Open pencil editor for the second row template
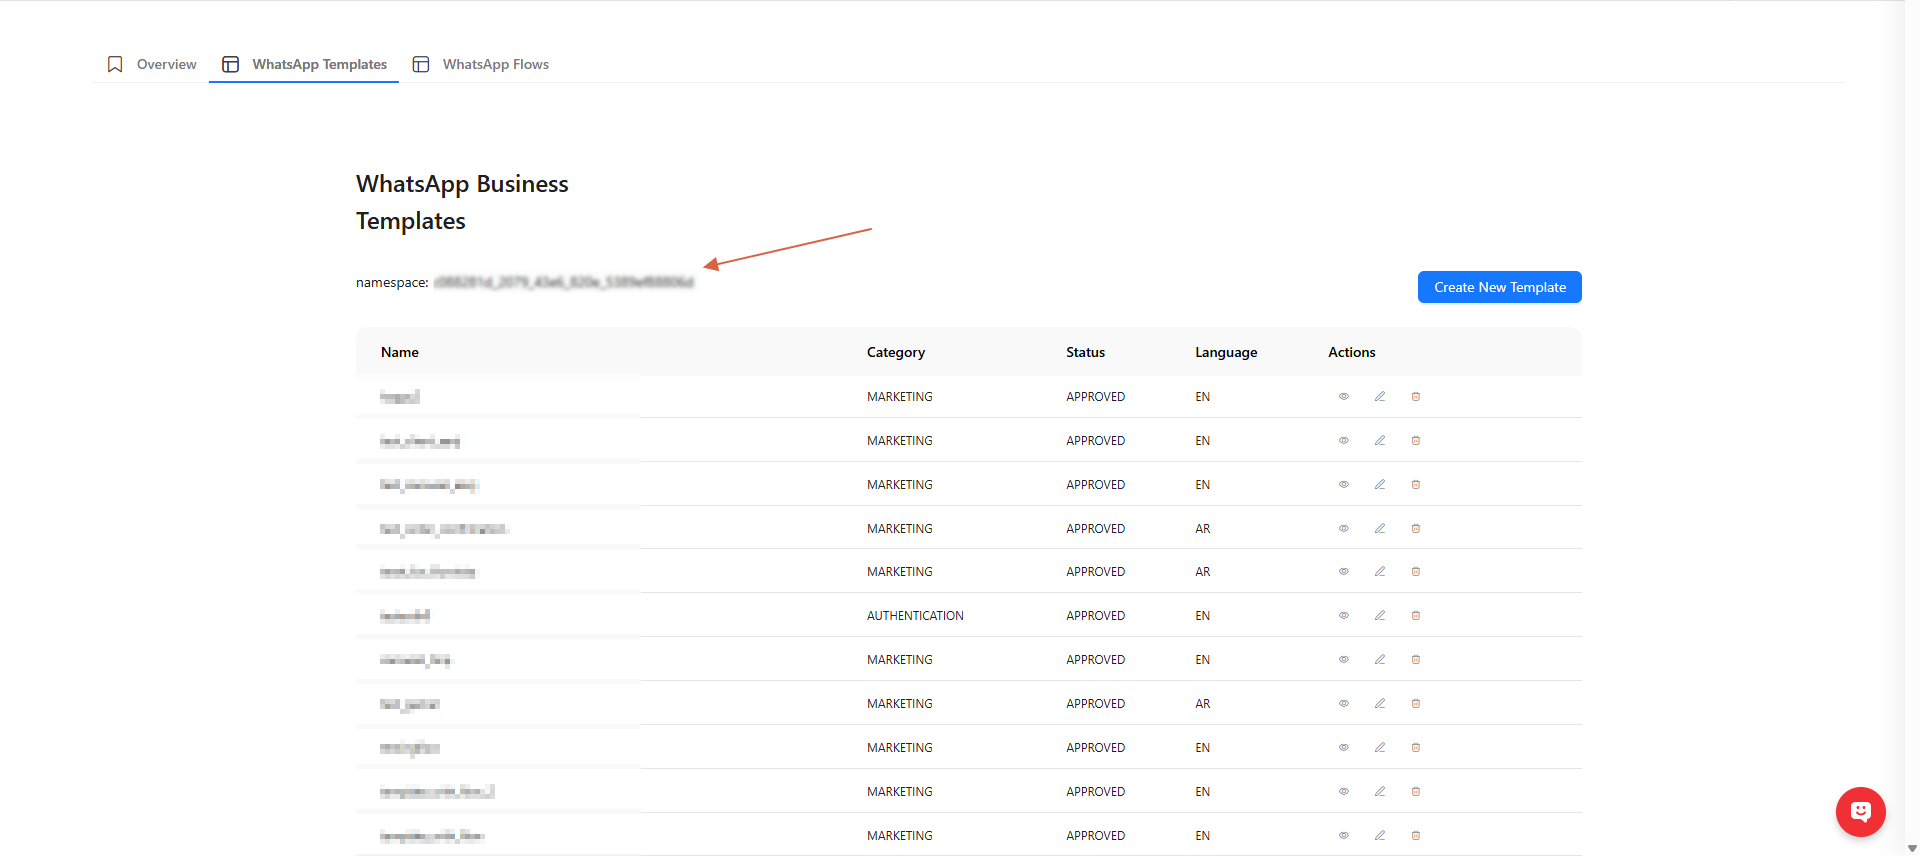Image resolution: width=1920 pixels, height=856 pixels. point(1380,441)
